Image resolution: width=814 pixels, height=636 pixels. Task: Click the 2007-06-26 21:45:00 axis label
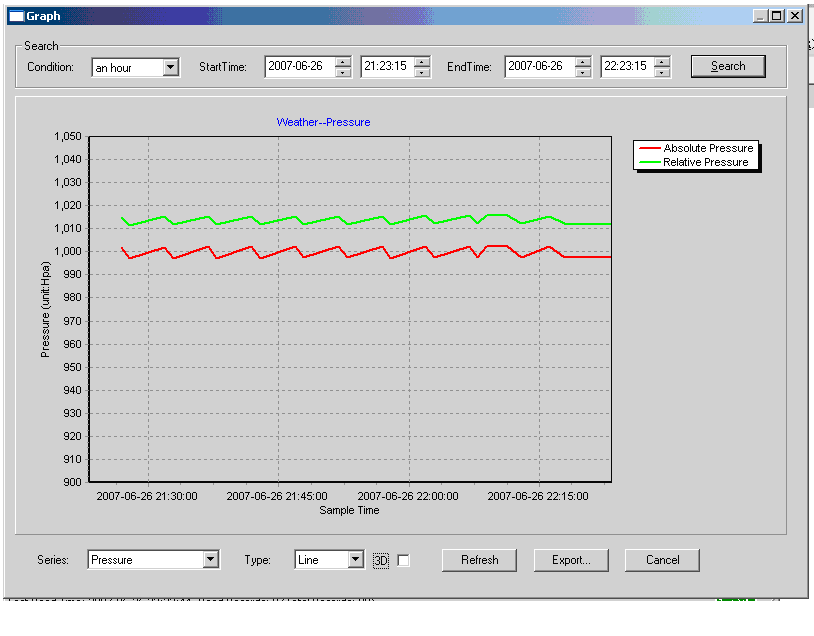pyautogui.click(x=277, y=496)
